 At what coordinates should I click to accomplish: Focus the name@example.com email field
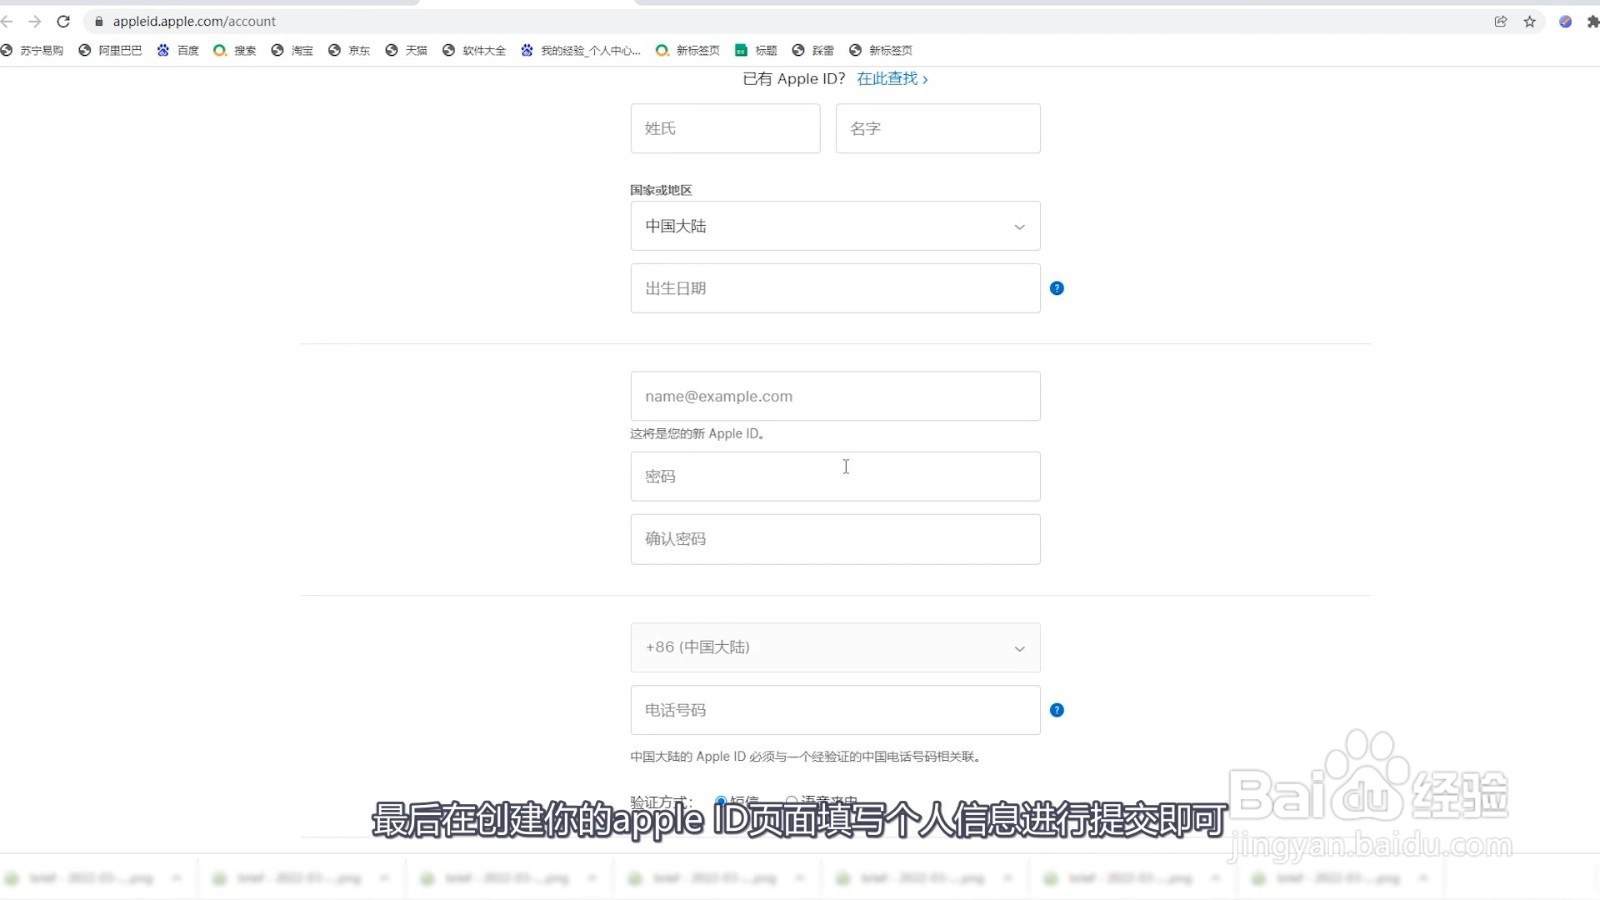point(835,396)
